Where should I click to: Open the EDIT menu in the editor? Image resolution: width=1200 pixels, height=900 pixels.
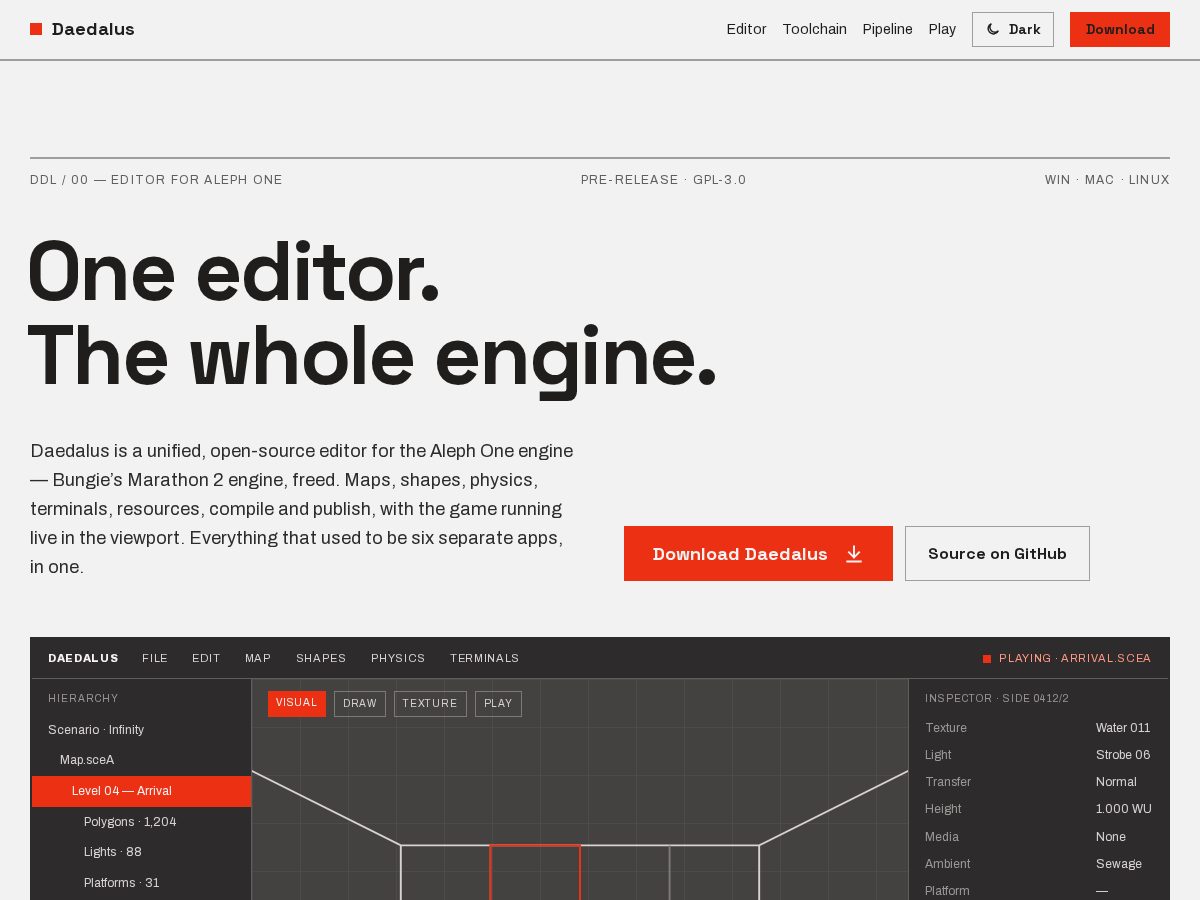[x=206, y=658]
